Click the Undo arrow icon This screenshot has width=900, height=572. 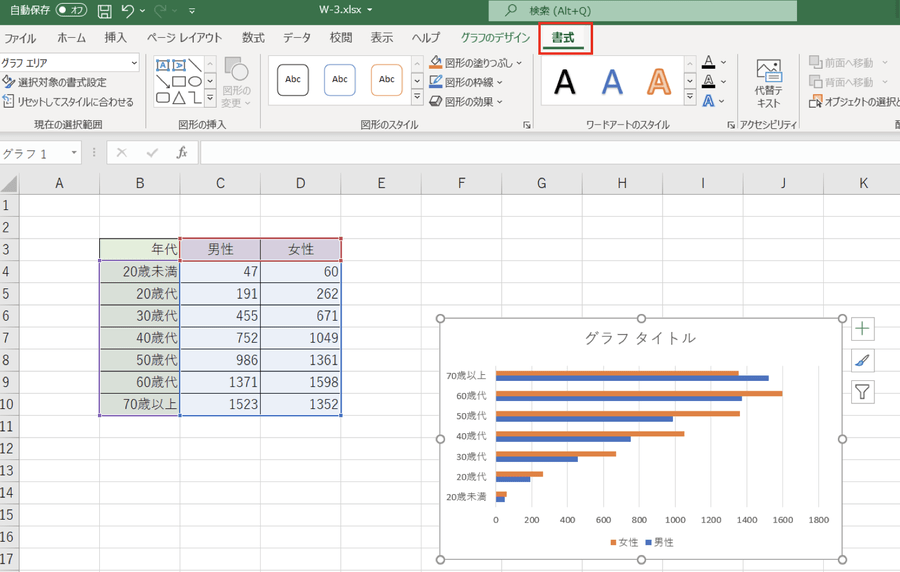coord(128,11)
